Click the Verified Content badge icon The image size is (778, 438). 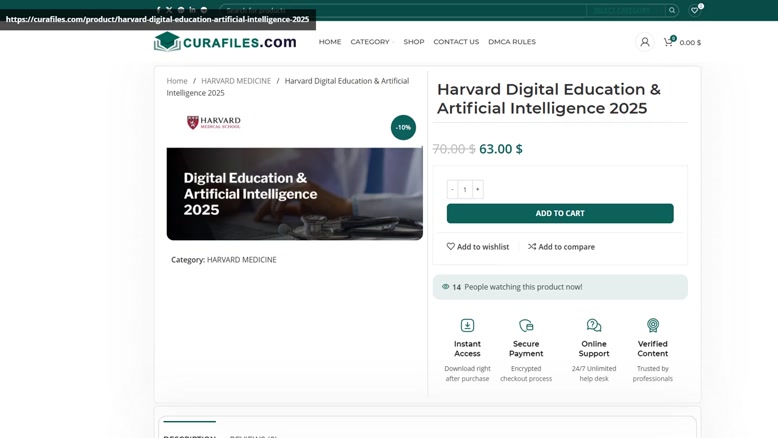pyautogui.click(x=653, y=325)
